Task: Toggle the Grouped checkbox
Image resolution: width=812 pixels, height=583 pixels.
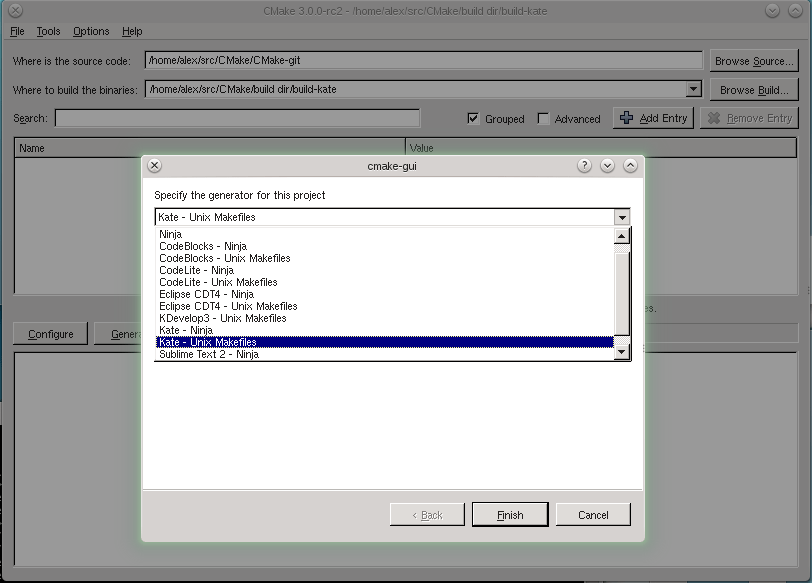Action: tap(473, 119)
